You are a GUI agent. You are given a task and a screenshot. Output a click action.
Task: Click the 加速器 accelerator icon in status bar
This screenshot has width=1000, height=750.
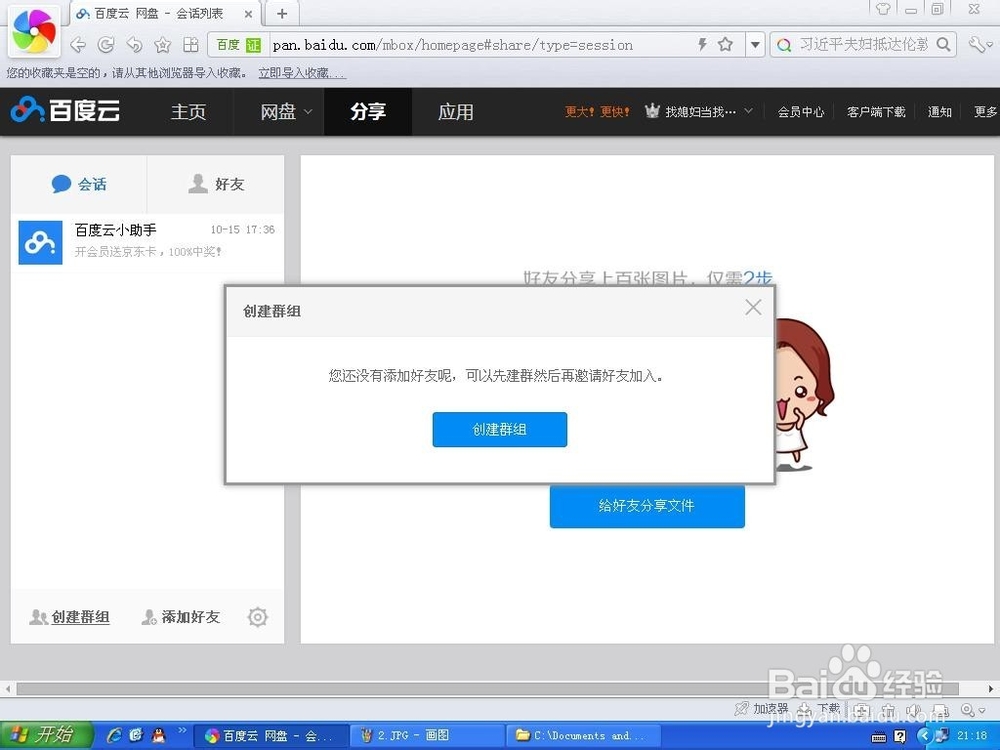(x=742, y=707)
